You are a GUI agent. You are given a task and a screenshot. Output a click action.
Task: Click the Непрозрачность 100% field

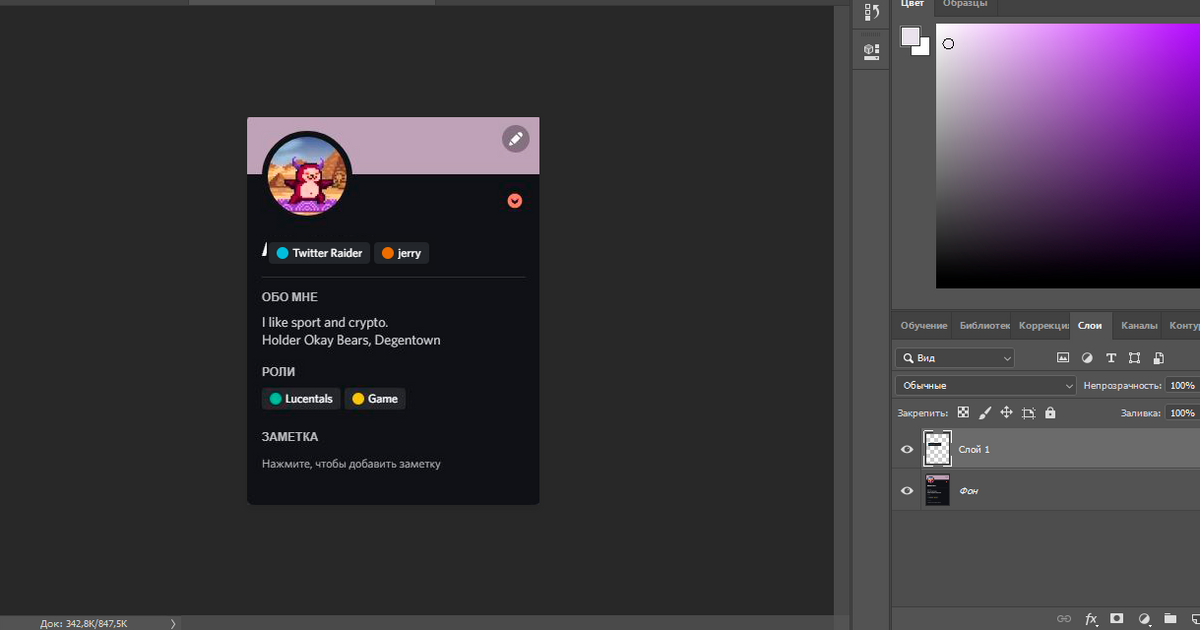[1182, 385]
